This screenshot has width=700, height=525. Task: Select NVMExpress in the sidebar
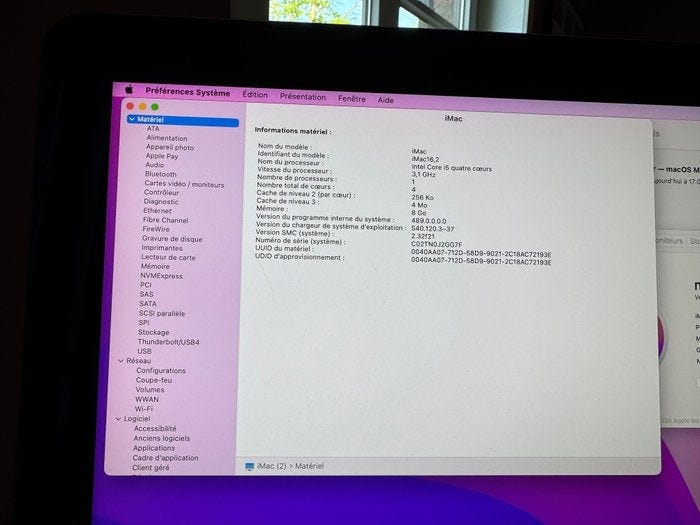point(161,276)
